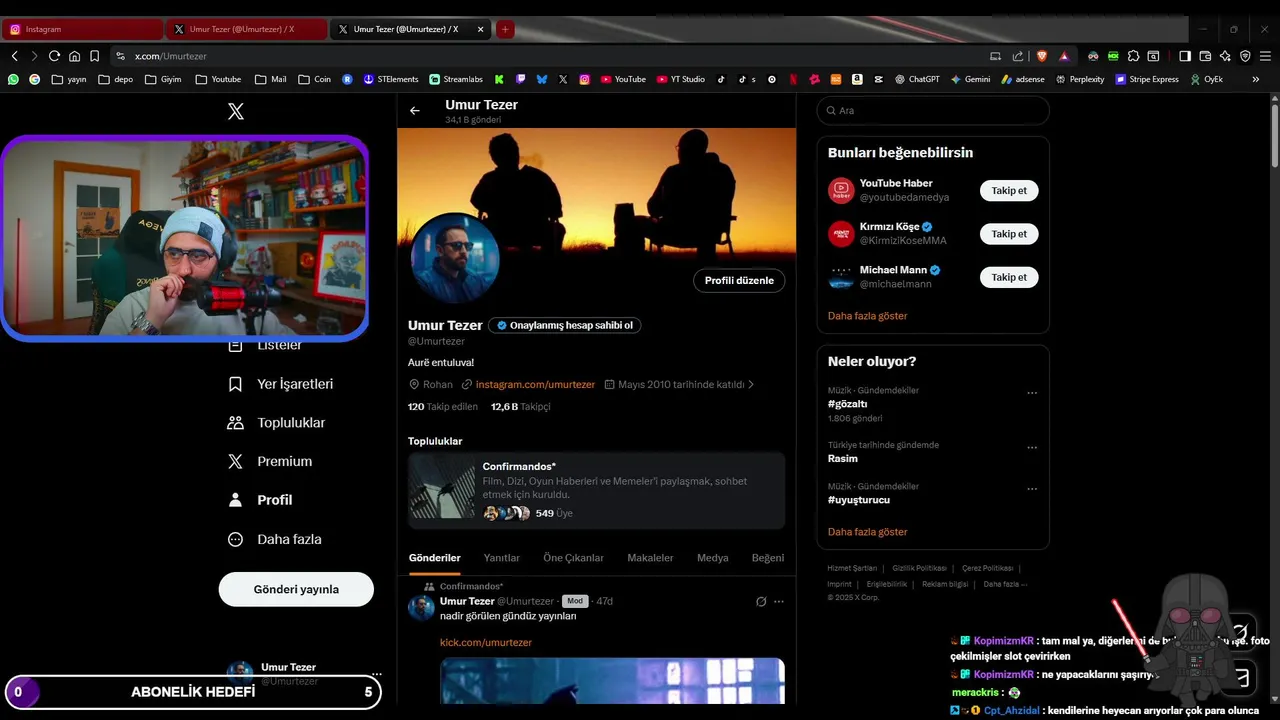The height and width of the screenshot is (720, 1280).
Task: Click the share page icon in address bar
Action: 1018,56
